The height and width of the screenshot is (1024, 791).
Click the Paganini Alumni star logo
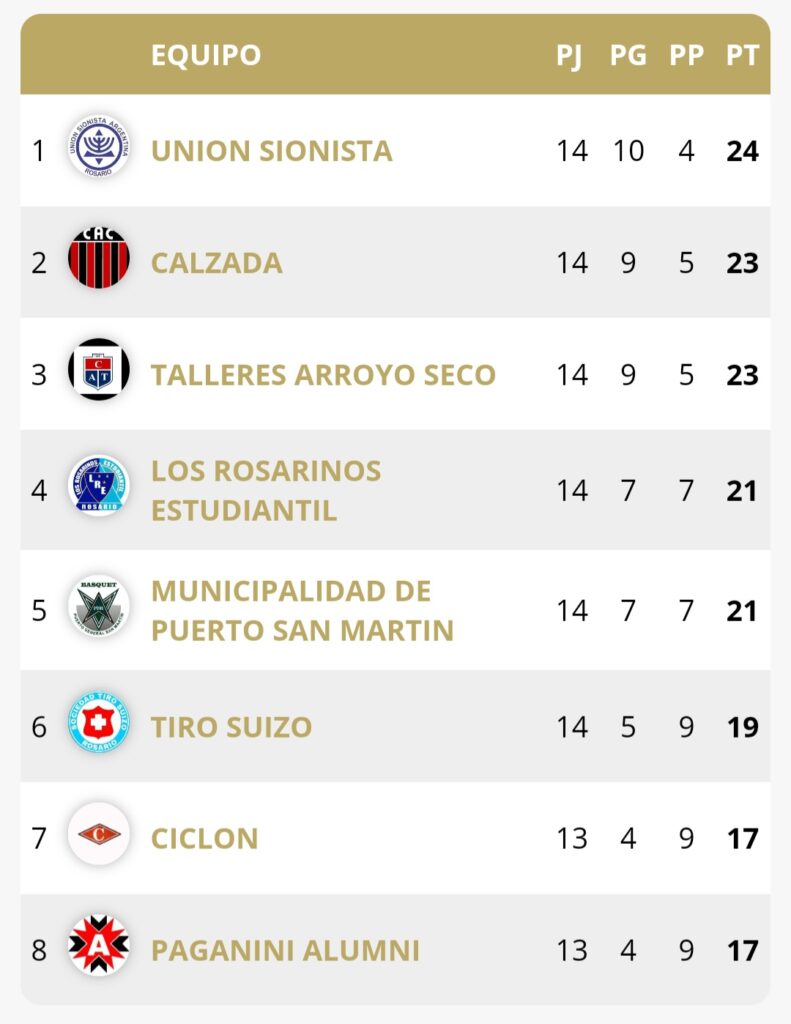pos(99,949)
